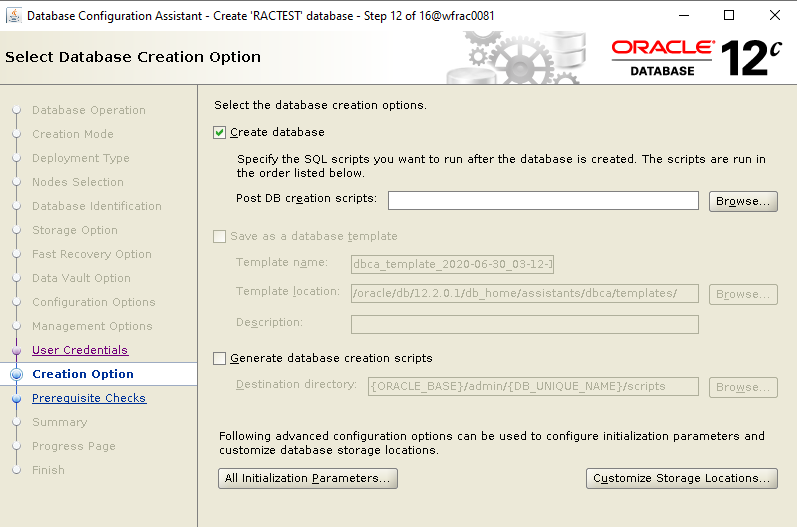Viewport: 797px width, 527px height.
Task: Click the Post DB creation scripts input field
Action: point(543,201)
